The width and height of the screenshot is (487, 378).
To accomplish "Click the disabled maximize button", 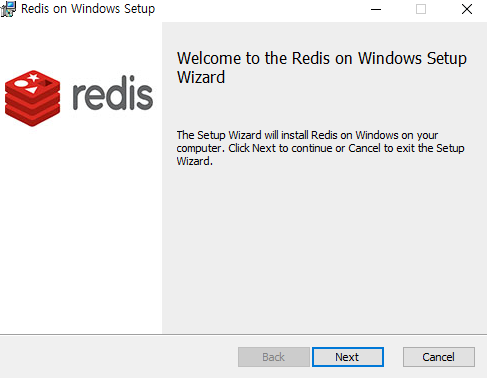I will pos(421,9).
